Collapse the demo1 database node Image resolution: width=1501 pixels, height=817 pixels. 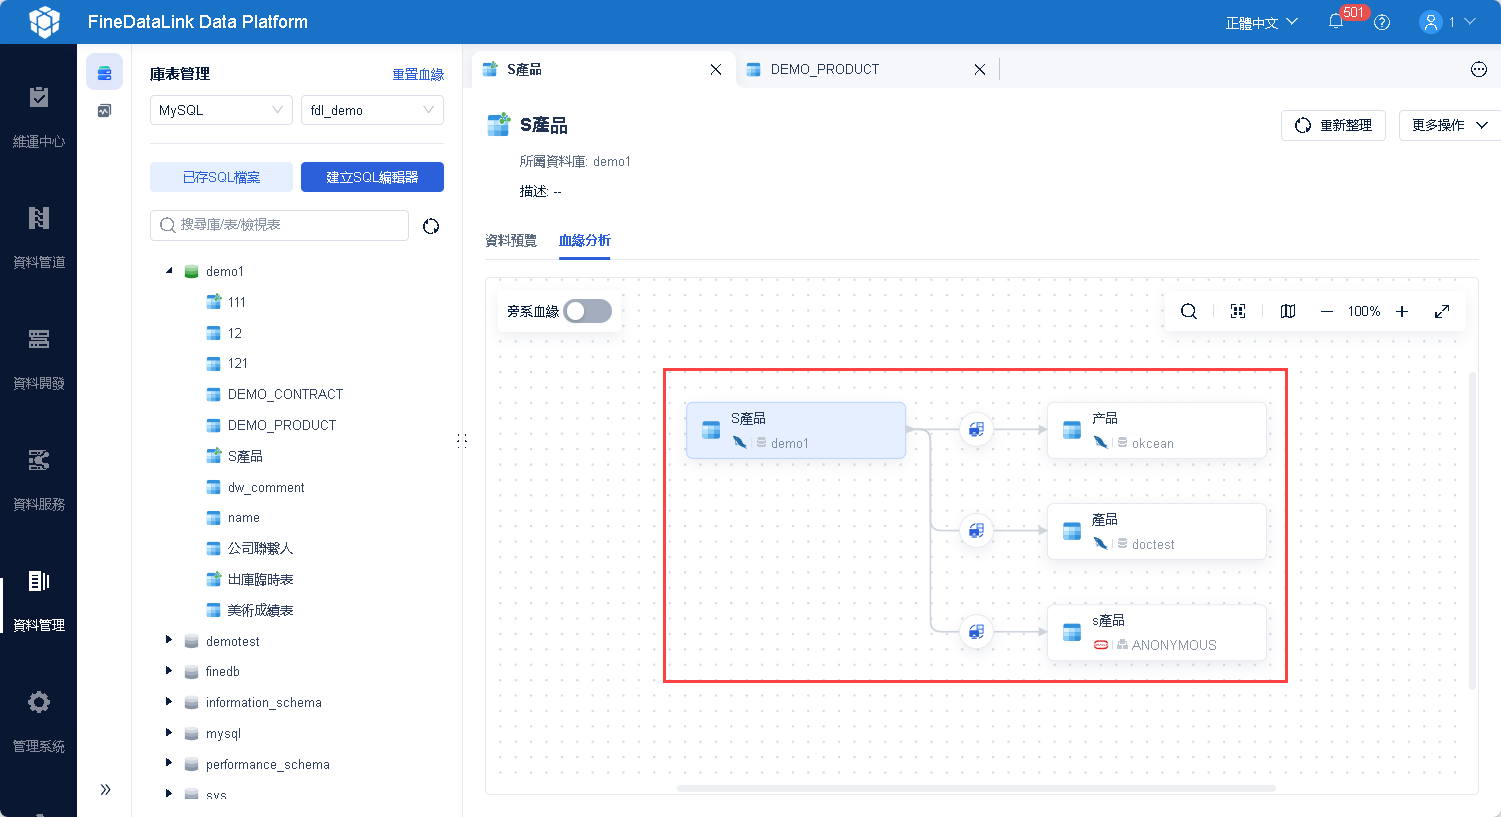(x=169, y=271)
